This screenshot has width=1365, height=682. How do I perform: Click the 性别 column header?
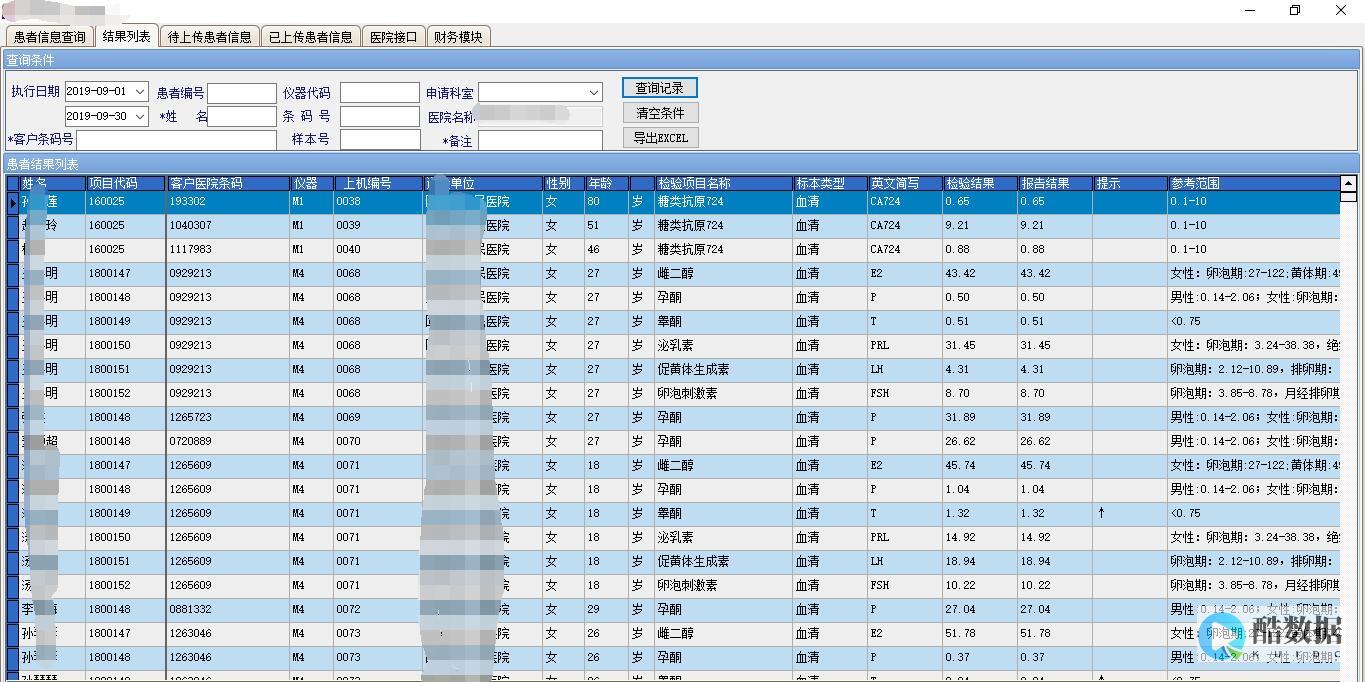[564, 183]
